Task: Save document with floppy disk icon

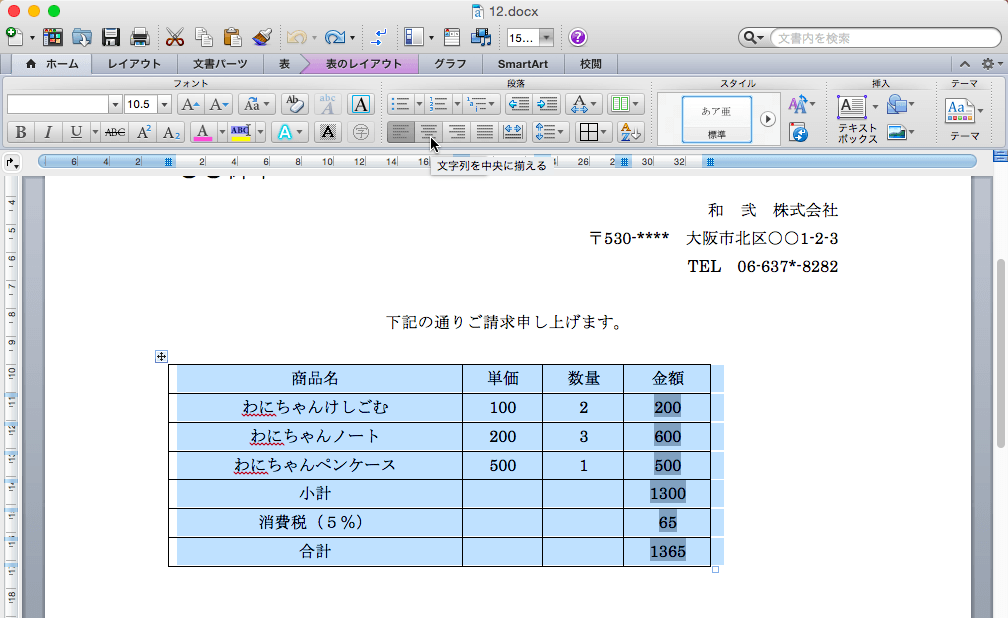Action: coord(111,37)
